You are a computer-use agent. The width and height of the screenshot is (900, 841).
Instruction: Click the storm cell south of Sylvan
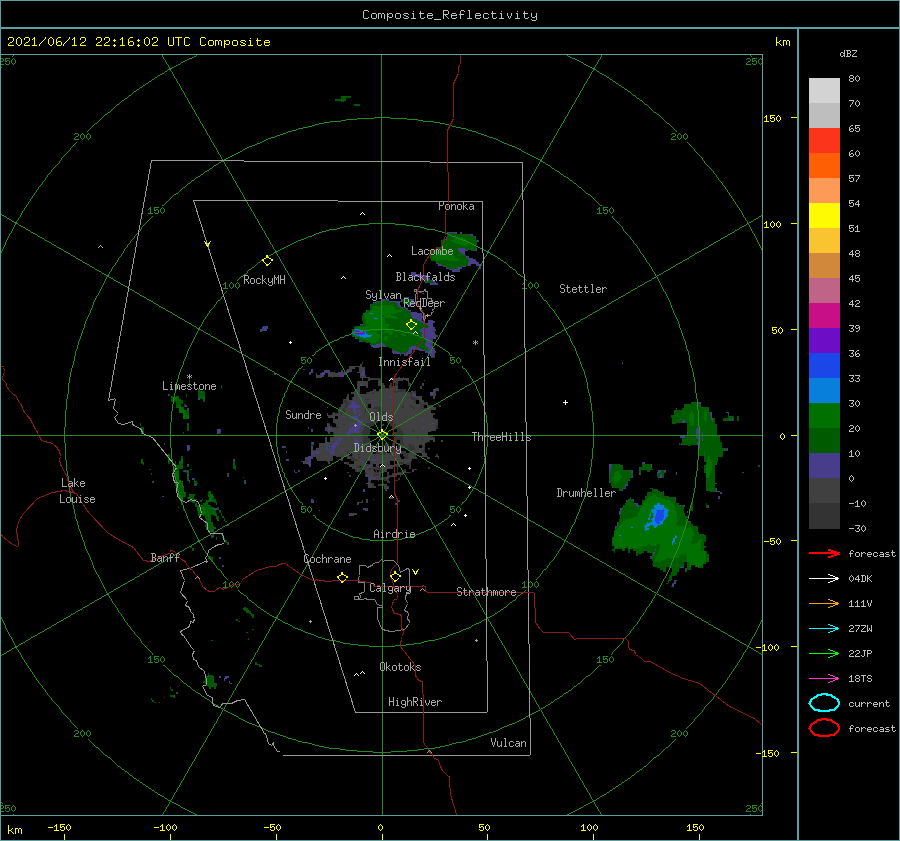pyautogui.click(x=393, y=327)
